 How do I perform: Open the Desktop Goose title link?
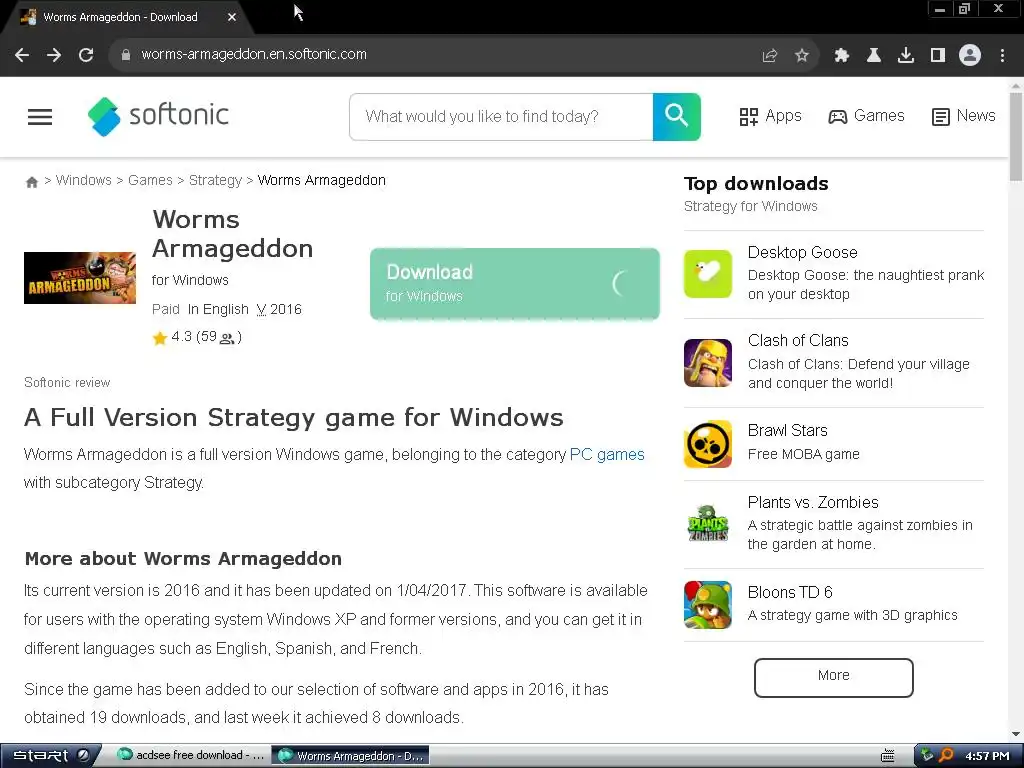[x=803, y=253]
